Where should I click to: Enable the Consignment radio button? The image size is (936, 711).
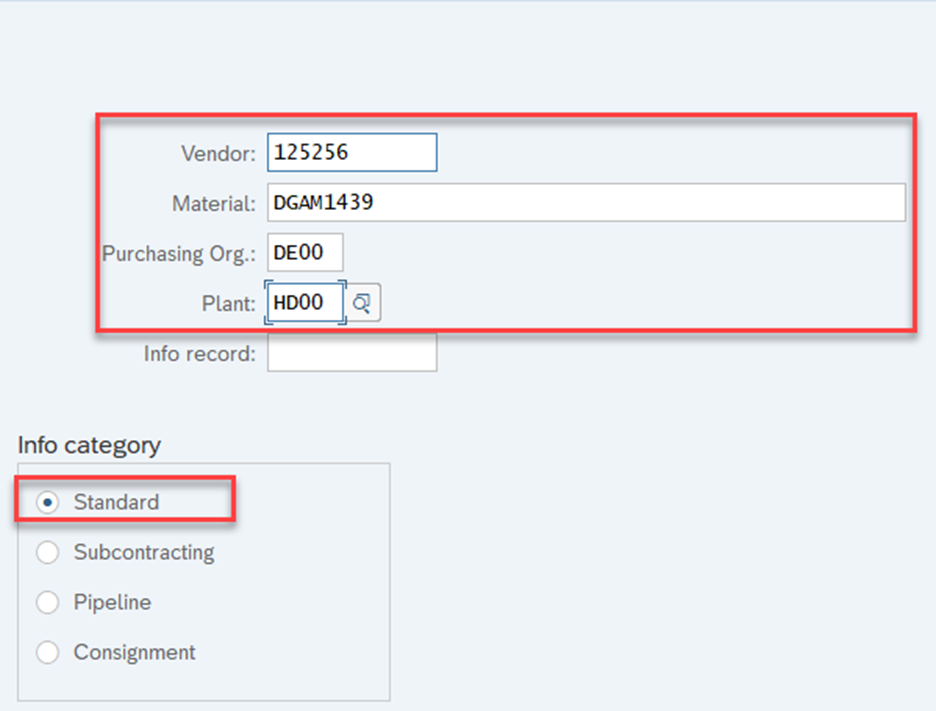pyautogui.click(x=47, y=652)
